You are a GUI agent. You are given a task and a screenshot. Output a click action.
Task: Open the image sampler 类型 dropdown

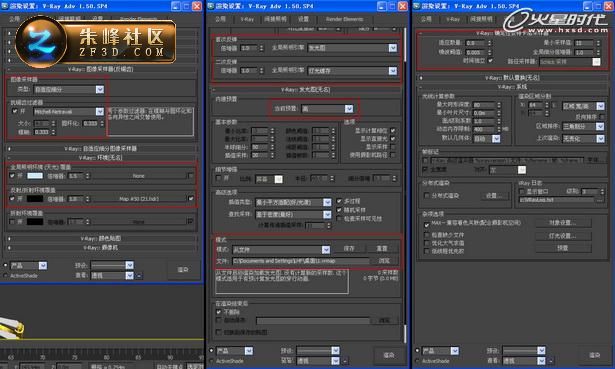69,89
